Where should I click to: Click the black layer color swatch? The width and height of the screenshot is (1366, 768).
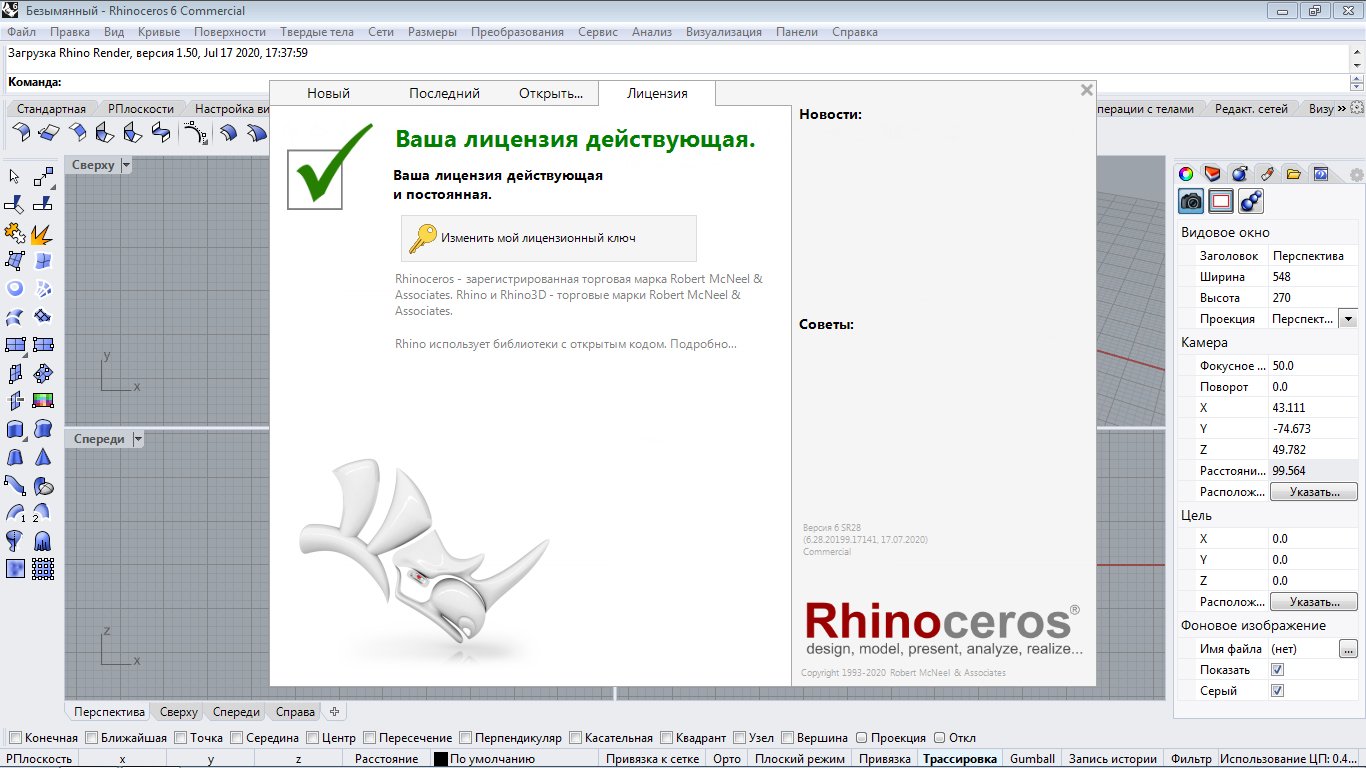[440, 759]
